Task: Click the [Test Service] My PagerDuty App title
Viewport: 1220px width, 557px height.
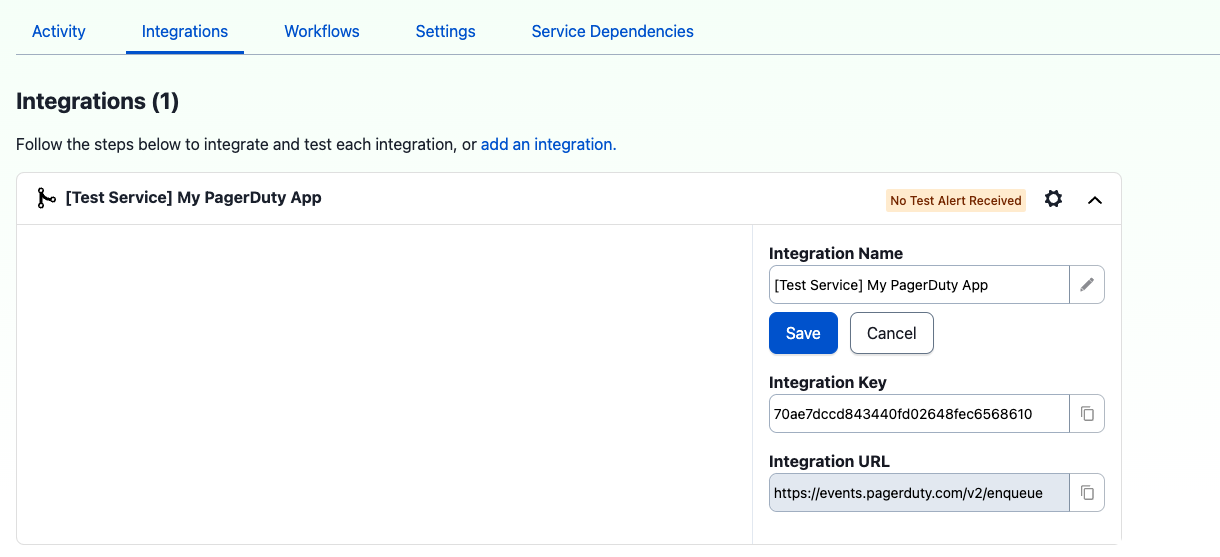Action: [x=193, y=197]
